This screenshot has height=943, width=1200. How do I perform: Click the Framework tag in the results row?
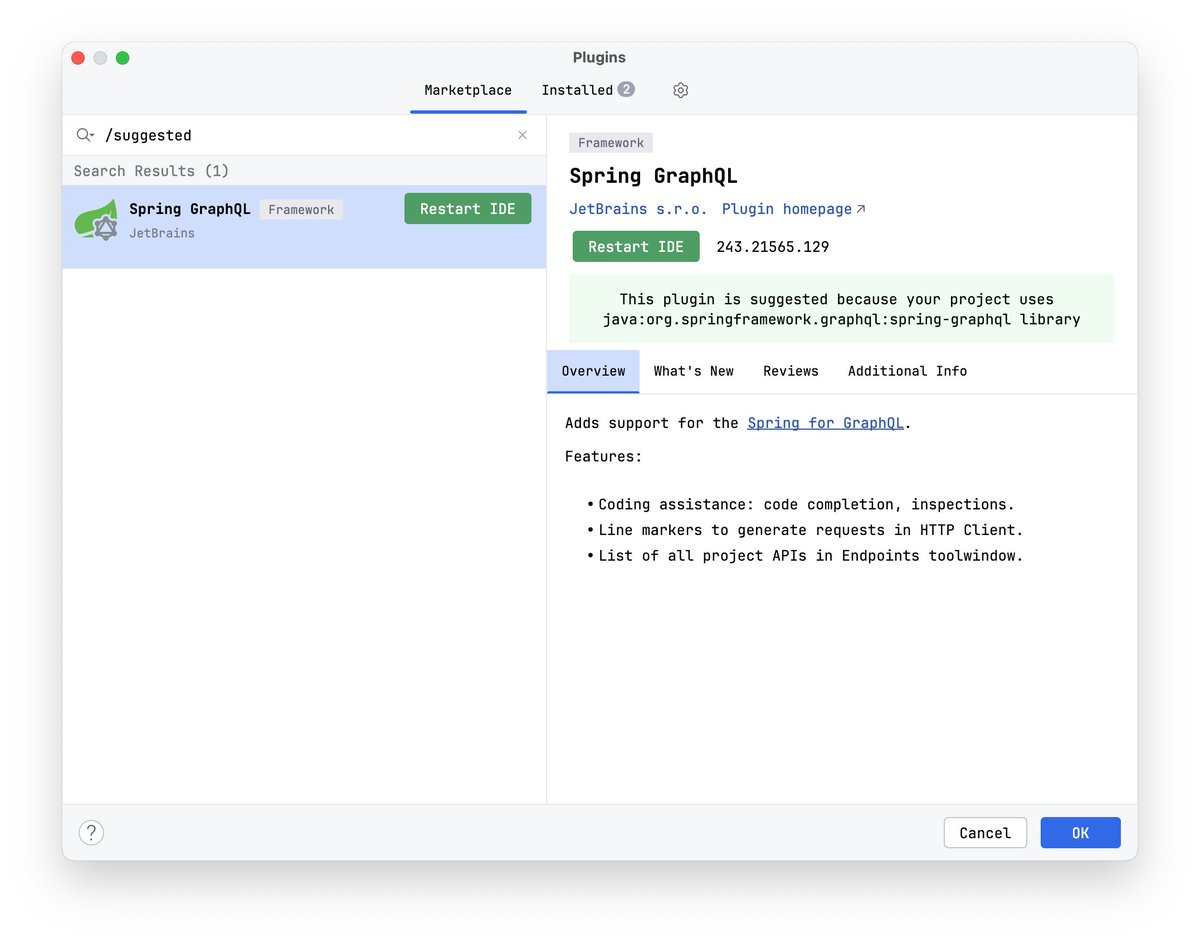point(301,210)
